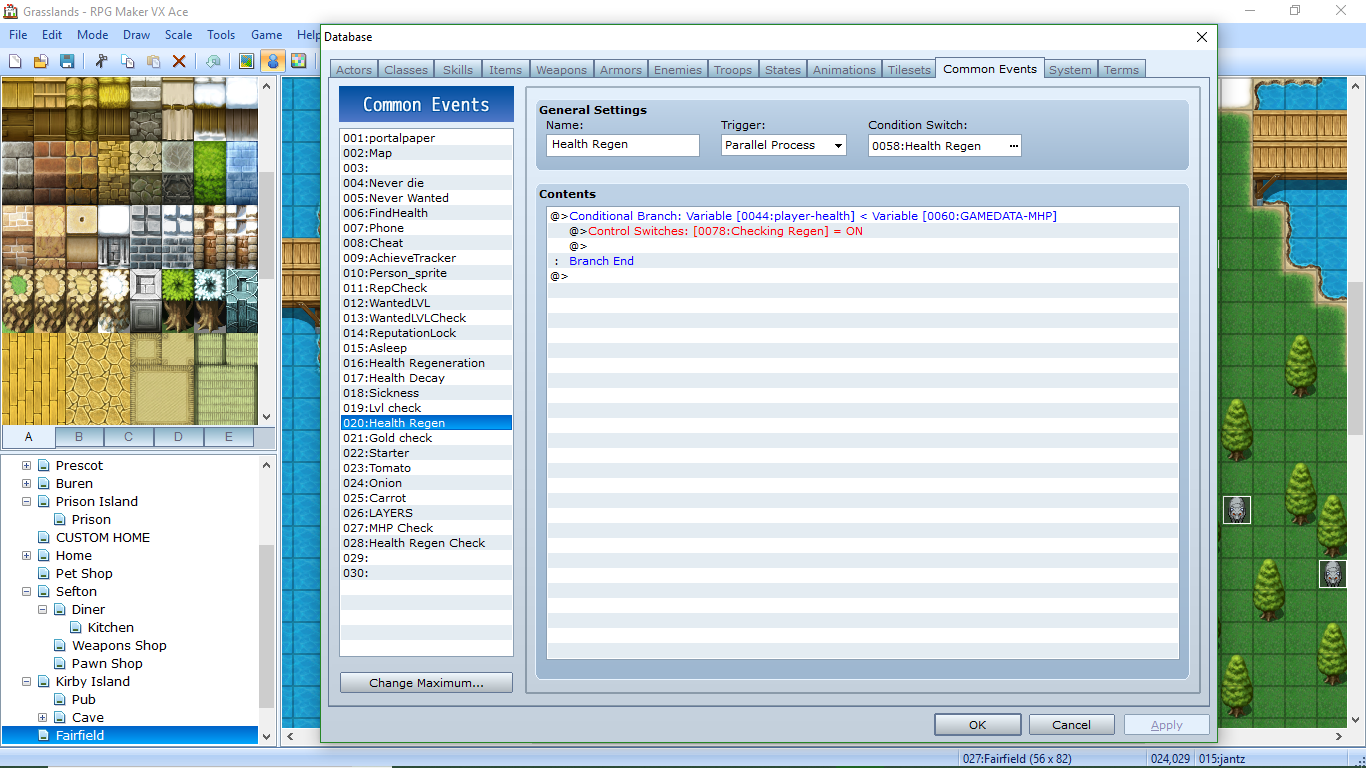1366x768 pixels.
Task: Select tileset tab B
Action: pyautogui.click(x=79, y=437)
